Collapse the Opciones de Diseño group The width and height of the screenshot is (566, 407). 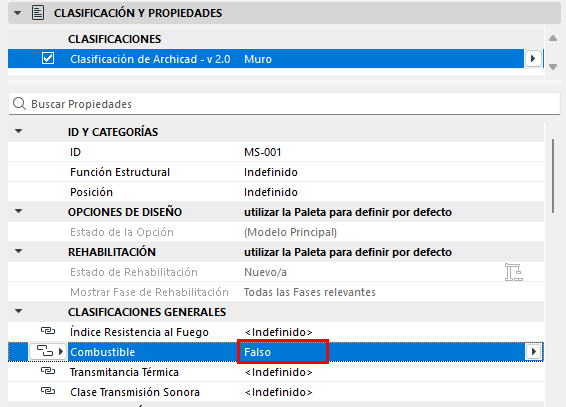[18, 211]
